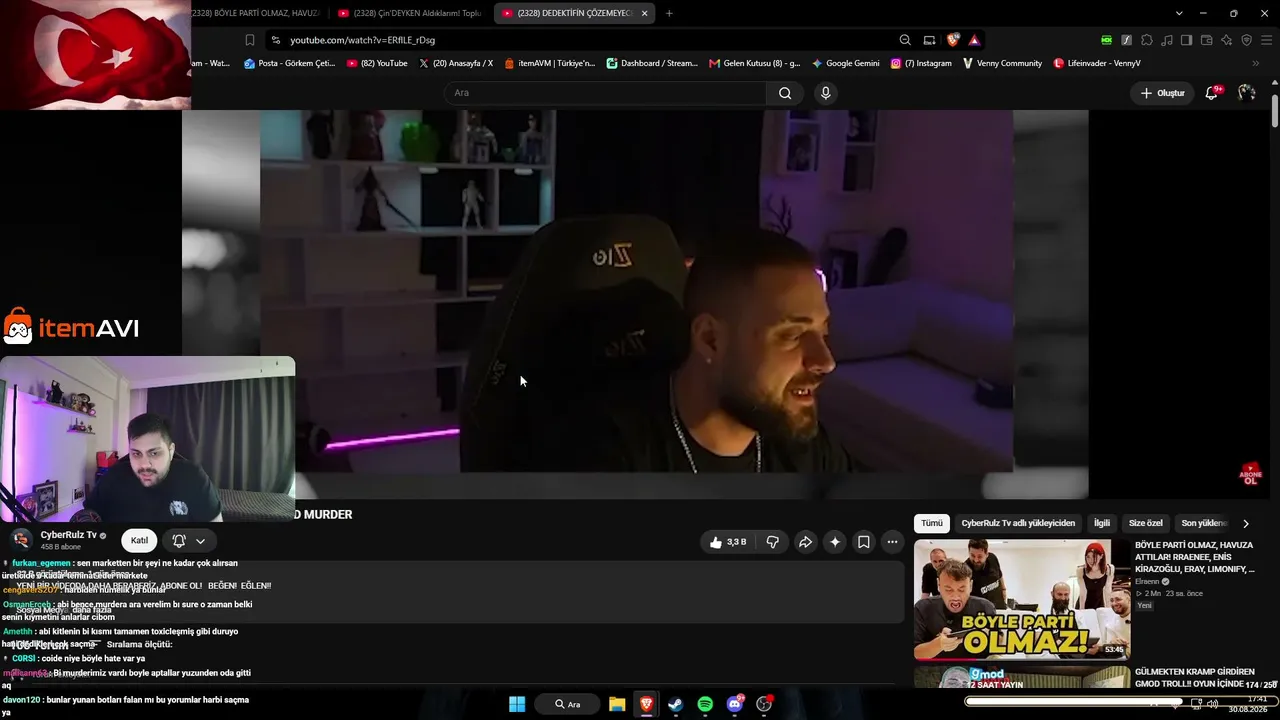Select the Tümü filter chip

pos(932,523)
